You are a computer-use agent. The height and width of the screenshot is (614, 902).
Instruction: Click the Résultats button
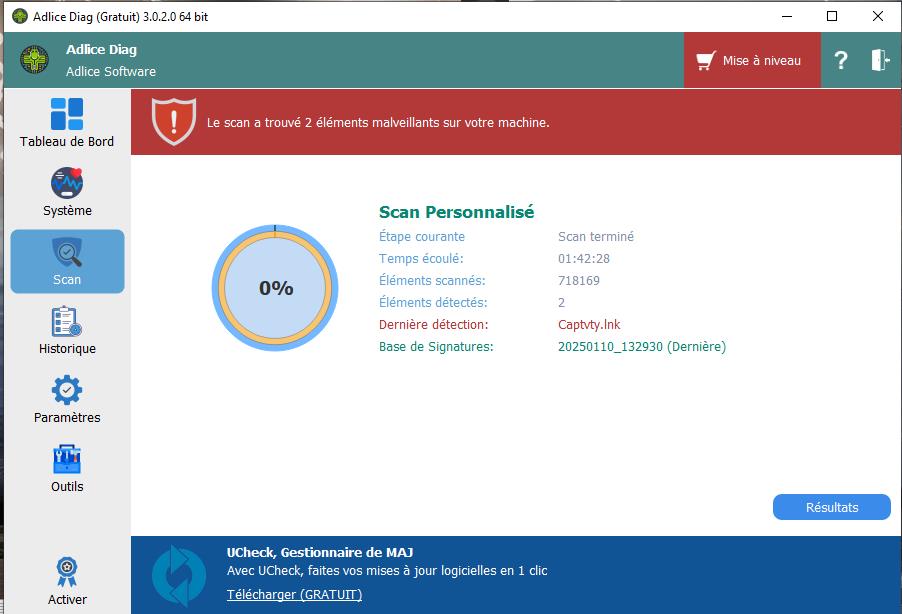click(831, 507)
